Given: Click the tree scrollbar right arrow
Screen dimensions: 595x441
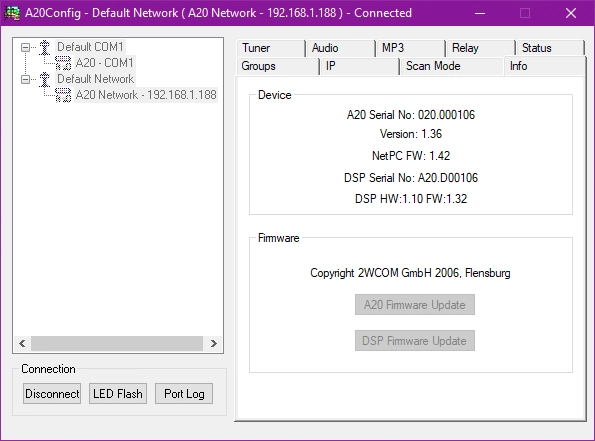Looking at the screenshot, I should pyautogui.click(x=214, y=343).
